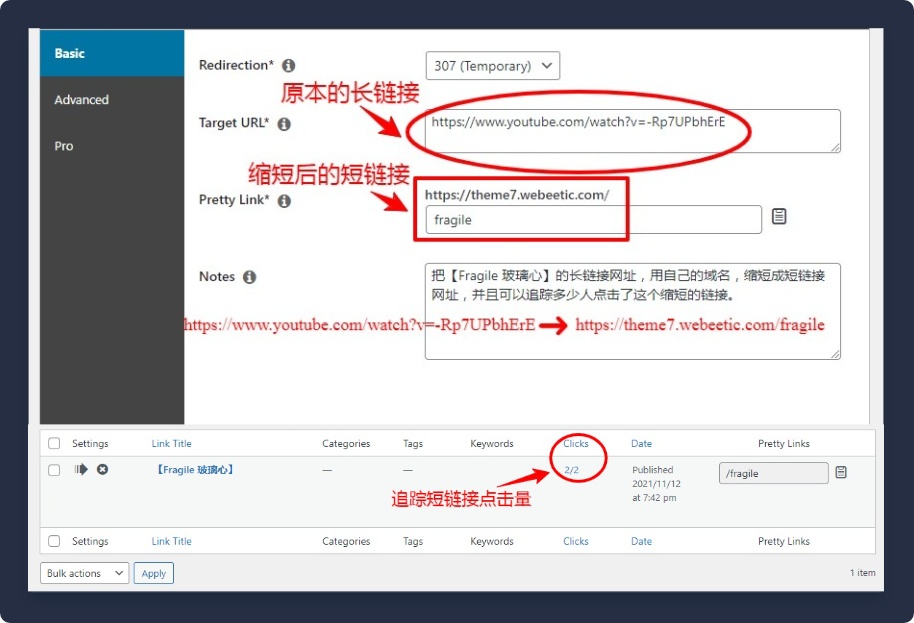Screen dimensions: 914x623
Task: Expand the Bulk actions dropdown
Action: point(85,573)
